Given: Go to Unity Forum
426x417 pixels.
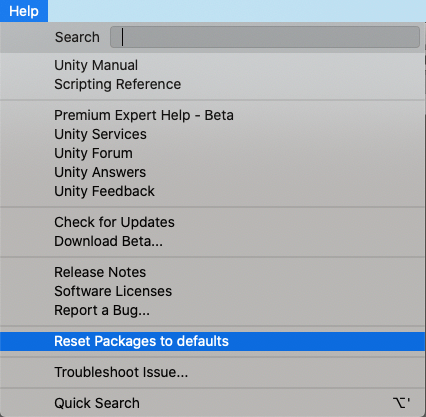Looking at the screenshot, I should 213,153.
